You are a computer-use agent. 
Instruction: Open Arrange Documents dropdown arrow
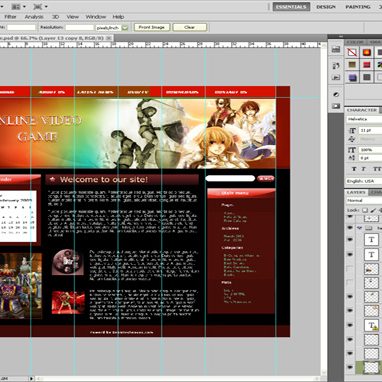[x=24, y=6]
